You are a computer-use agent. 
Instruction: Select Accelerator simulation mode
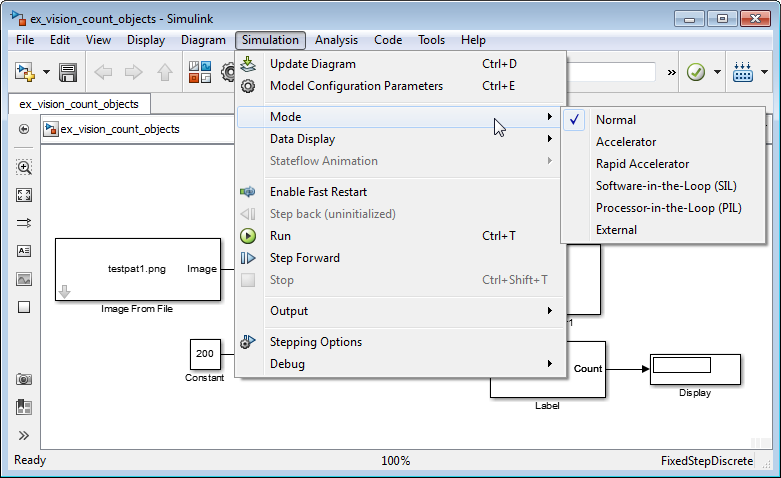(626, 142)
